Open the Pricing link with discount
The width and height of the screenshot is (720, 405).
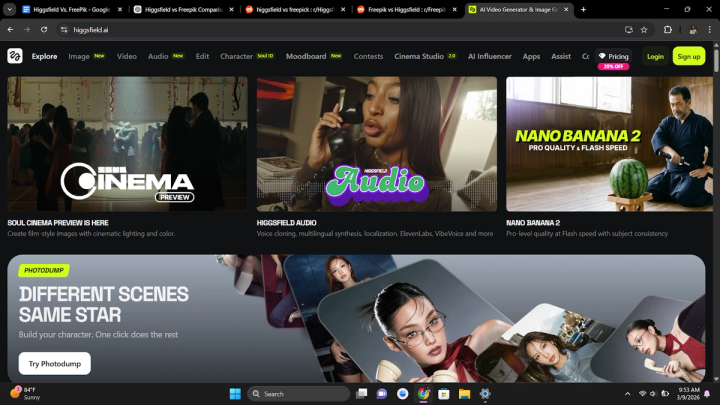pos(614,56)
